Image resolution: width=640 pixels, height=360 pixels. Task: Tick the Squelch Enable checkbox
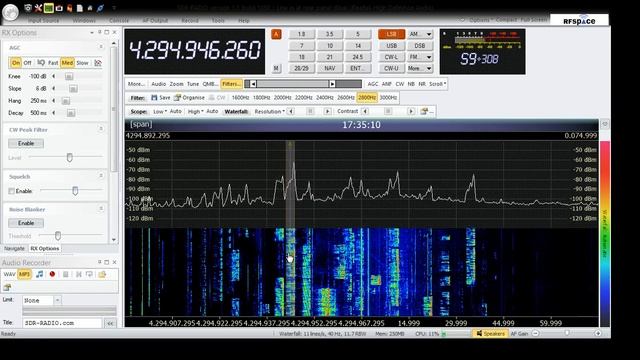(11, 191)
